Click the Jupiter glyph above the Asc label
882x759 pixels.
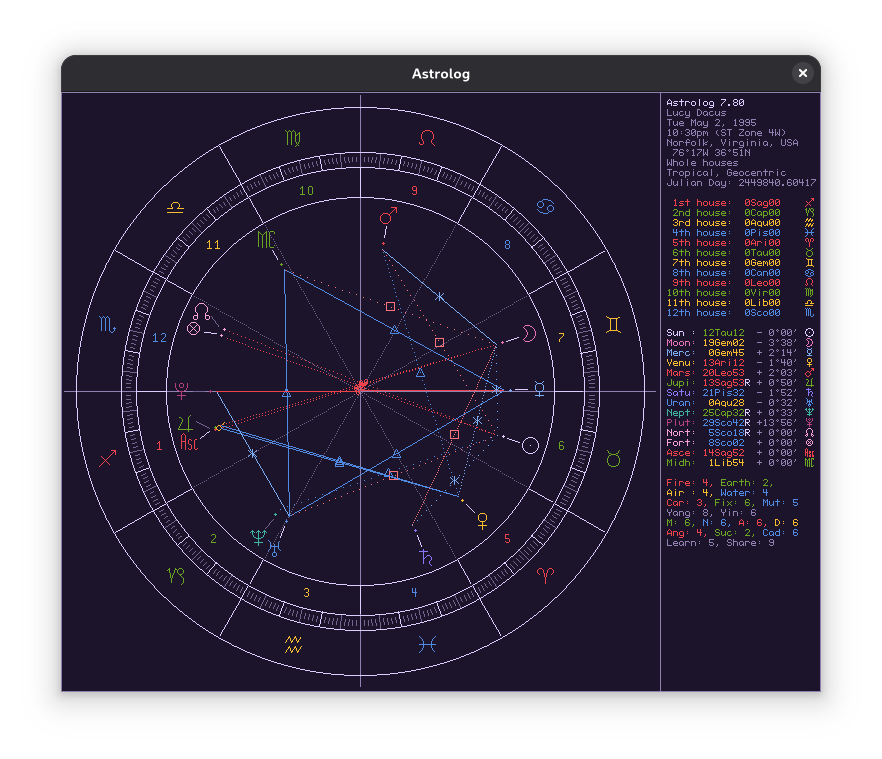pyautogui.click(x=184, y=423)
